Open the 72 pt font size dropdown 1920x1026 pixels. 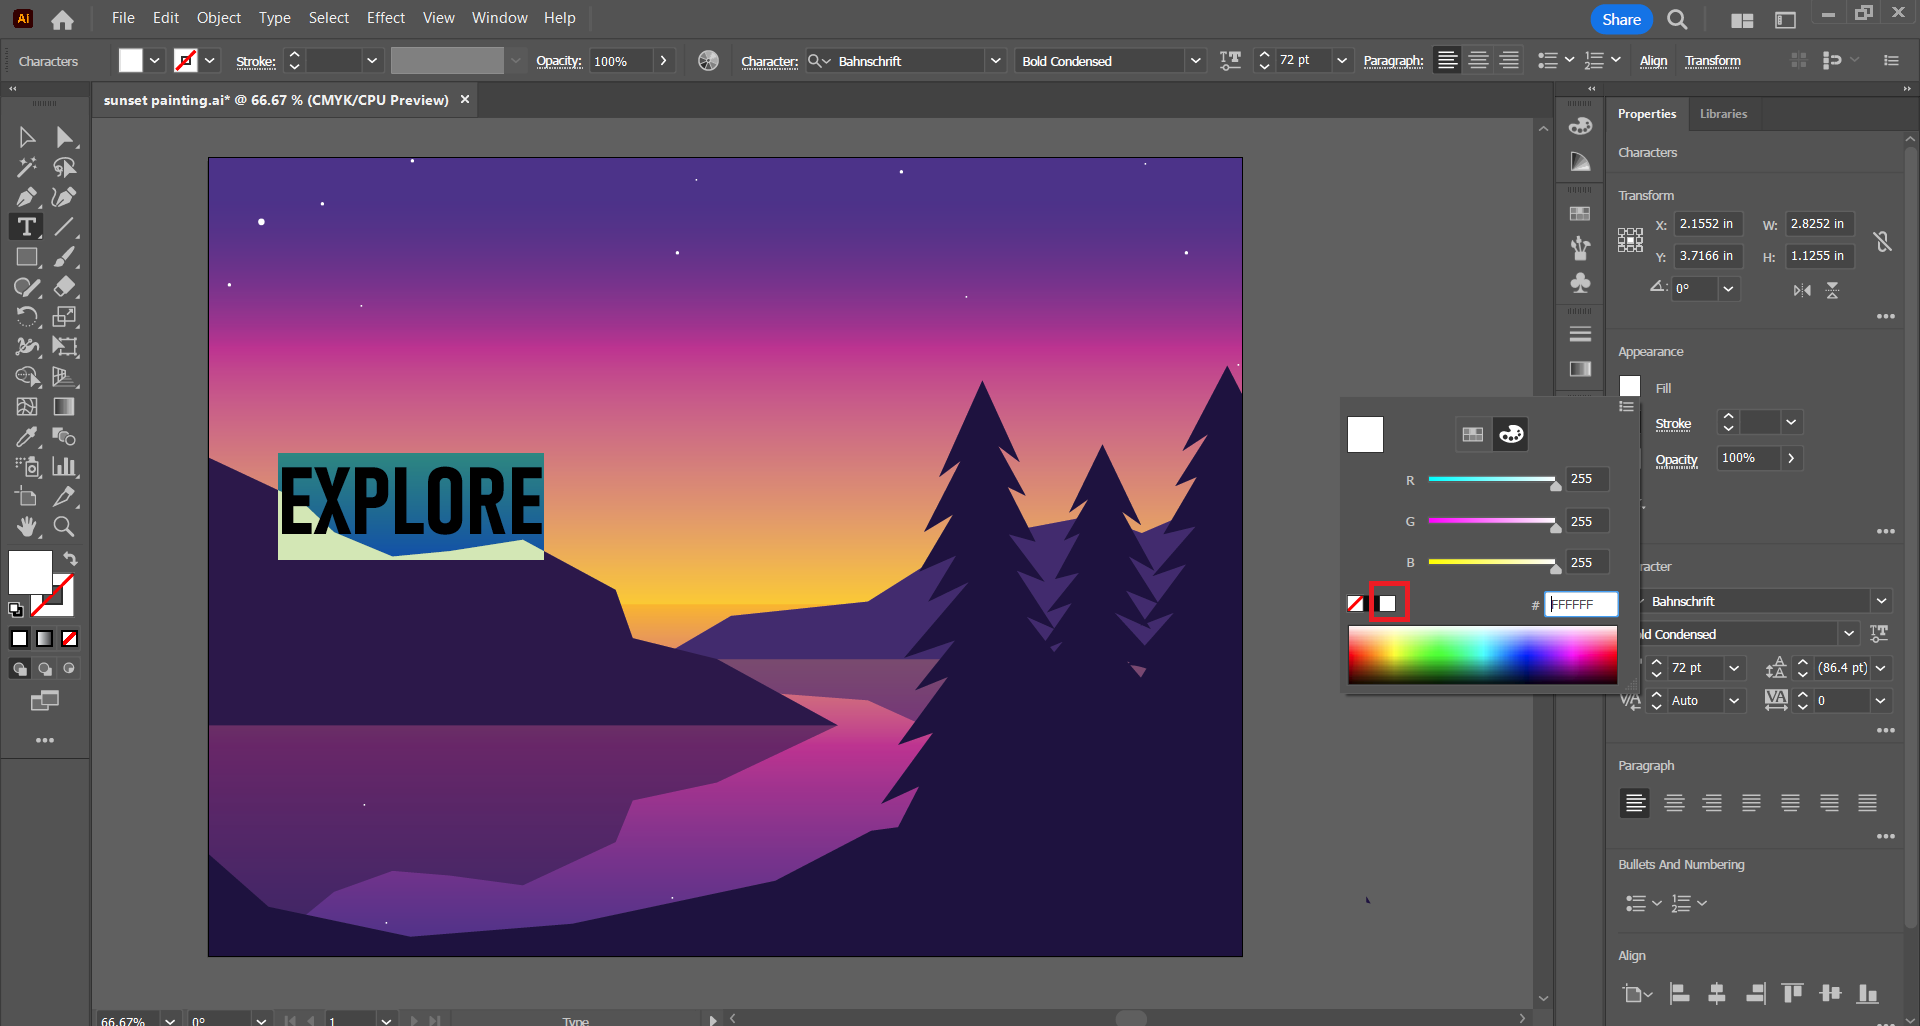click(1733, 668)
